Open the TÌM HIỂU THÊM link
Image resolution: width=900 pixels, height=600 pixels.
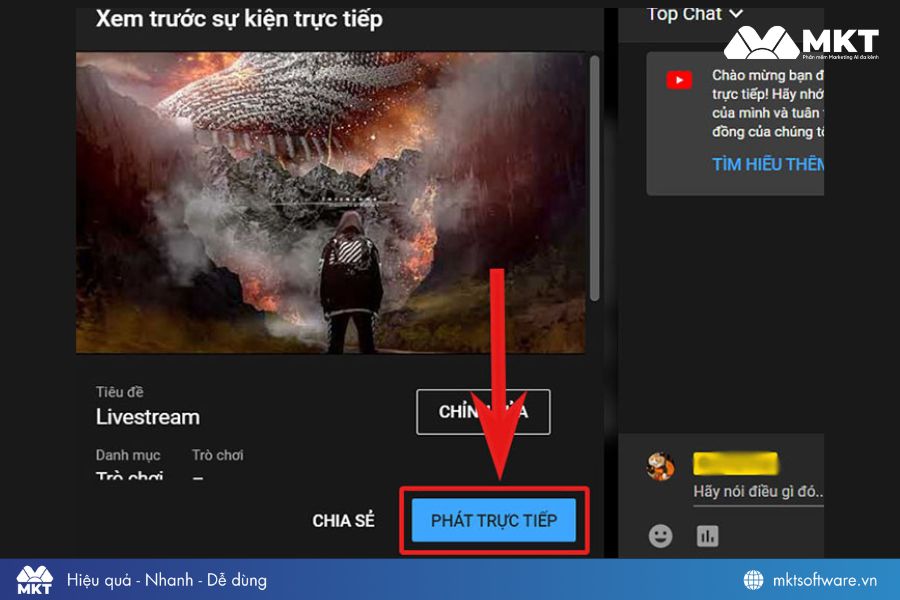[768, 165]
